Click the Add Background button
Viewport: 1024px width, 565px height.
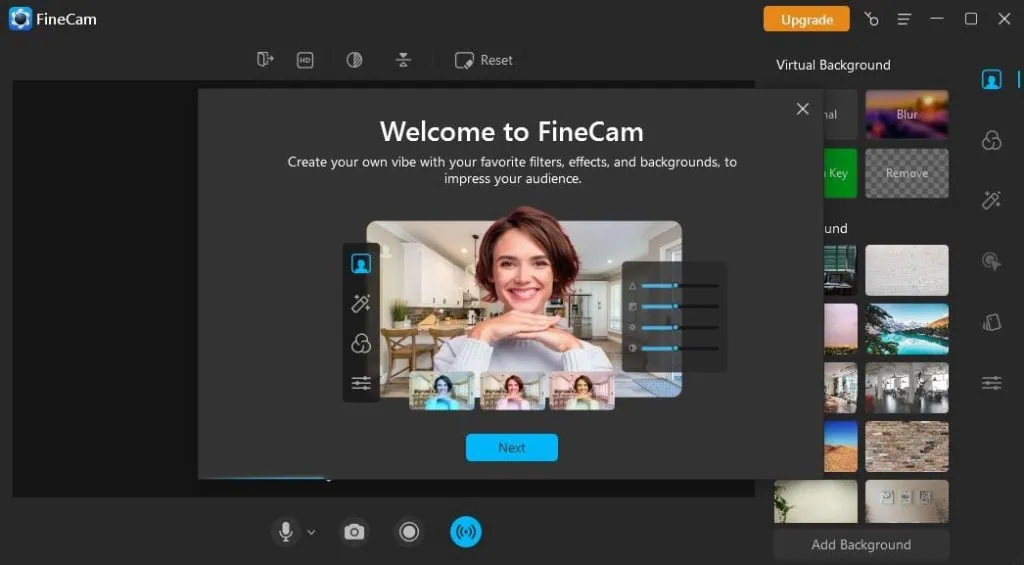pyautogui.click(x=861, y=545)
